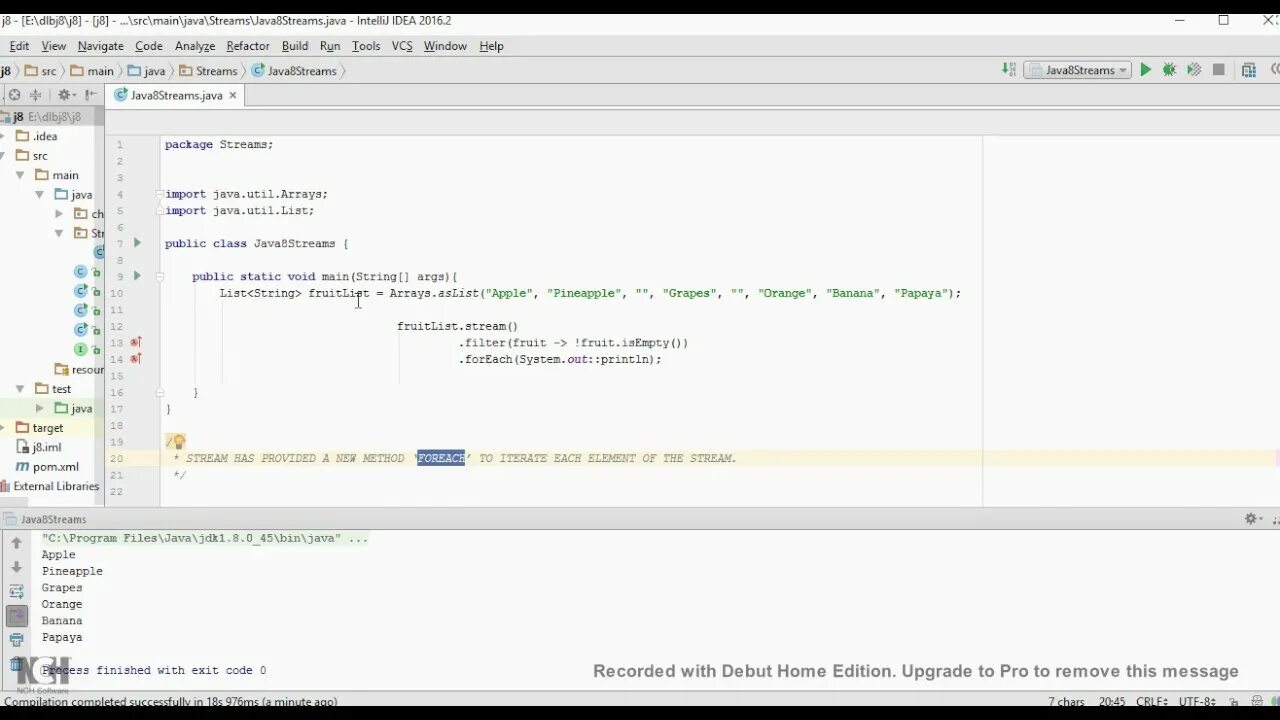Expand the java folder under test
The height and width of the screenshot is (720, 1280).
coord(39,408)
